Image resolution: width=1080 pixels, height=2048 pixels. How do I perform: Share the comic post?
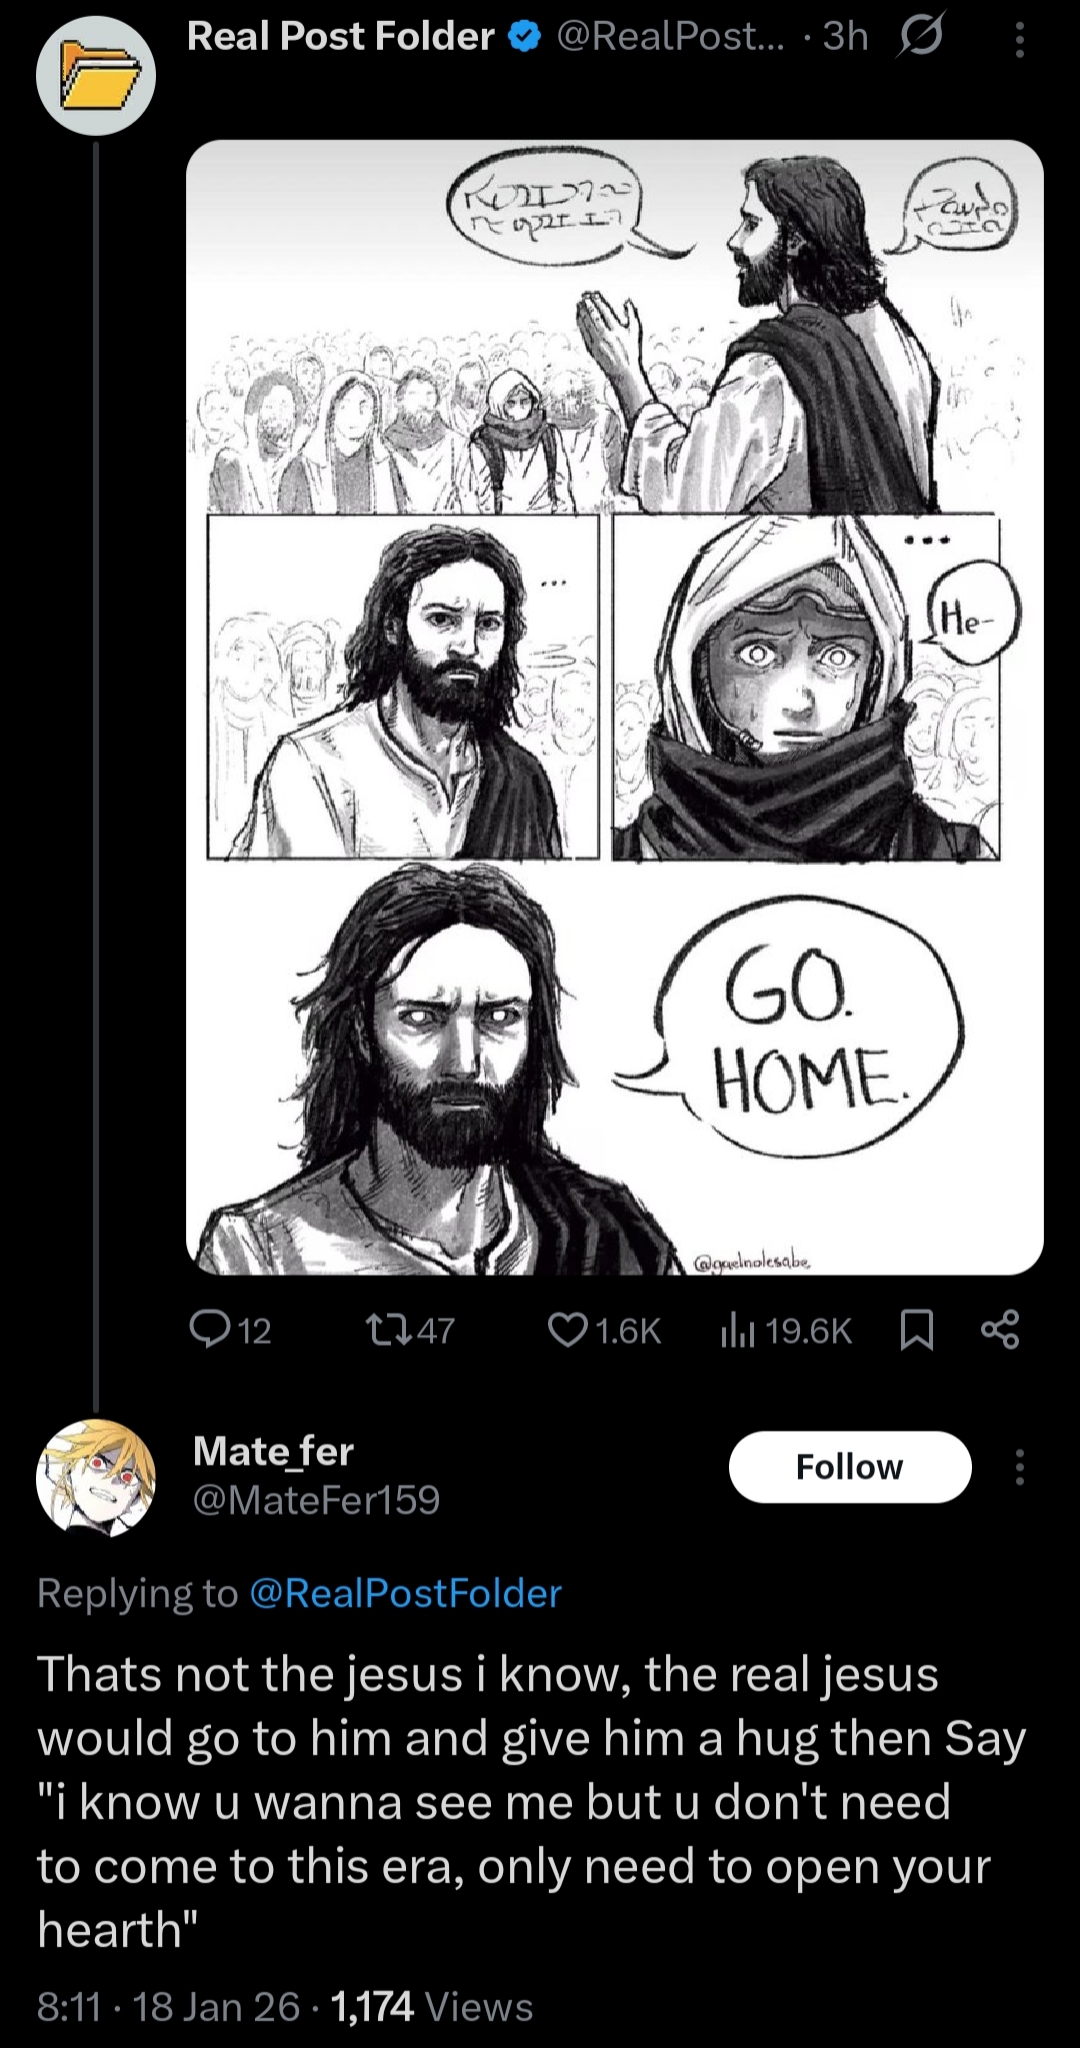pos(1000,1330)
